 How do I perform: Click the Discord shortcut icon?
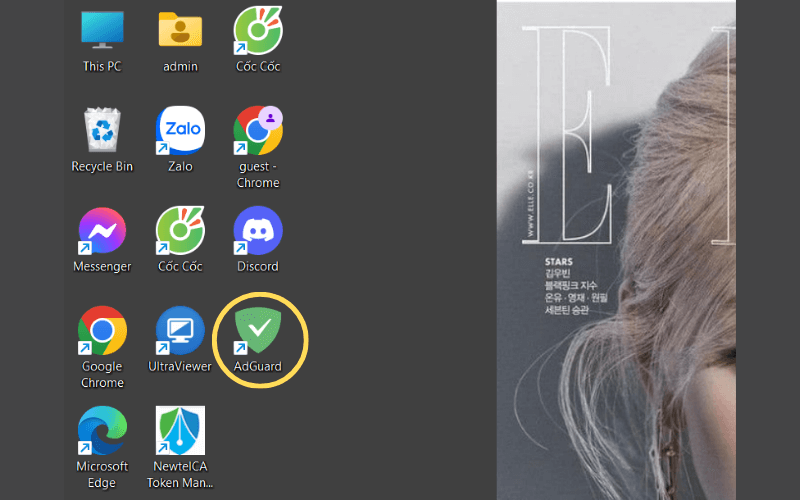(x=258, y=230)
